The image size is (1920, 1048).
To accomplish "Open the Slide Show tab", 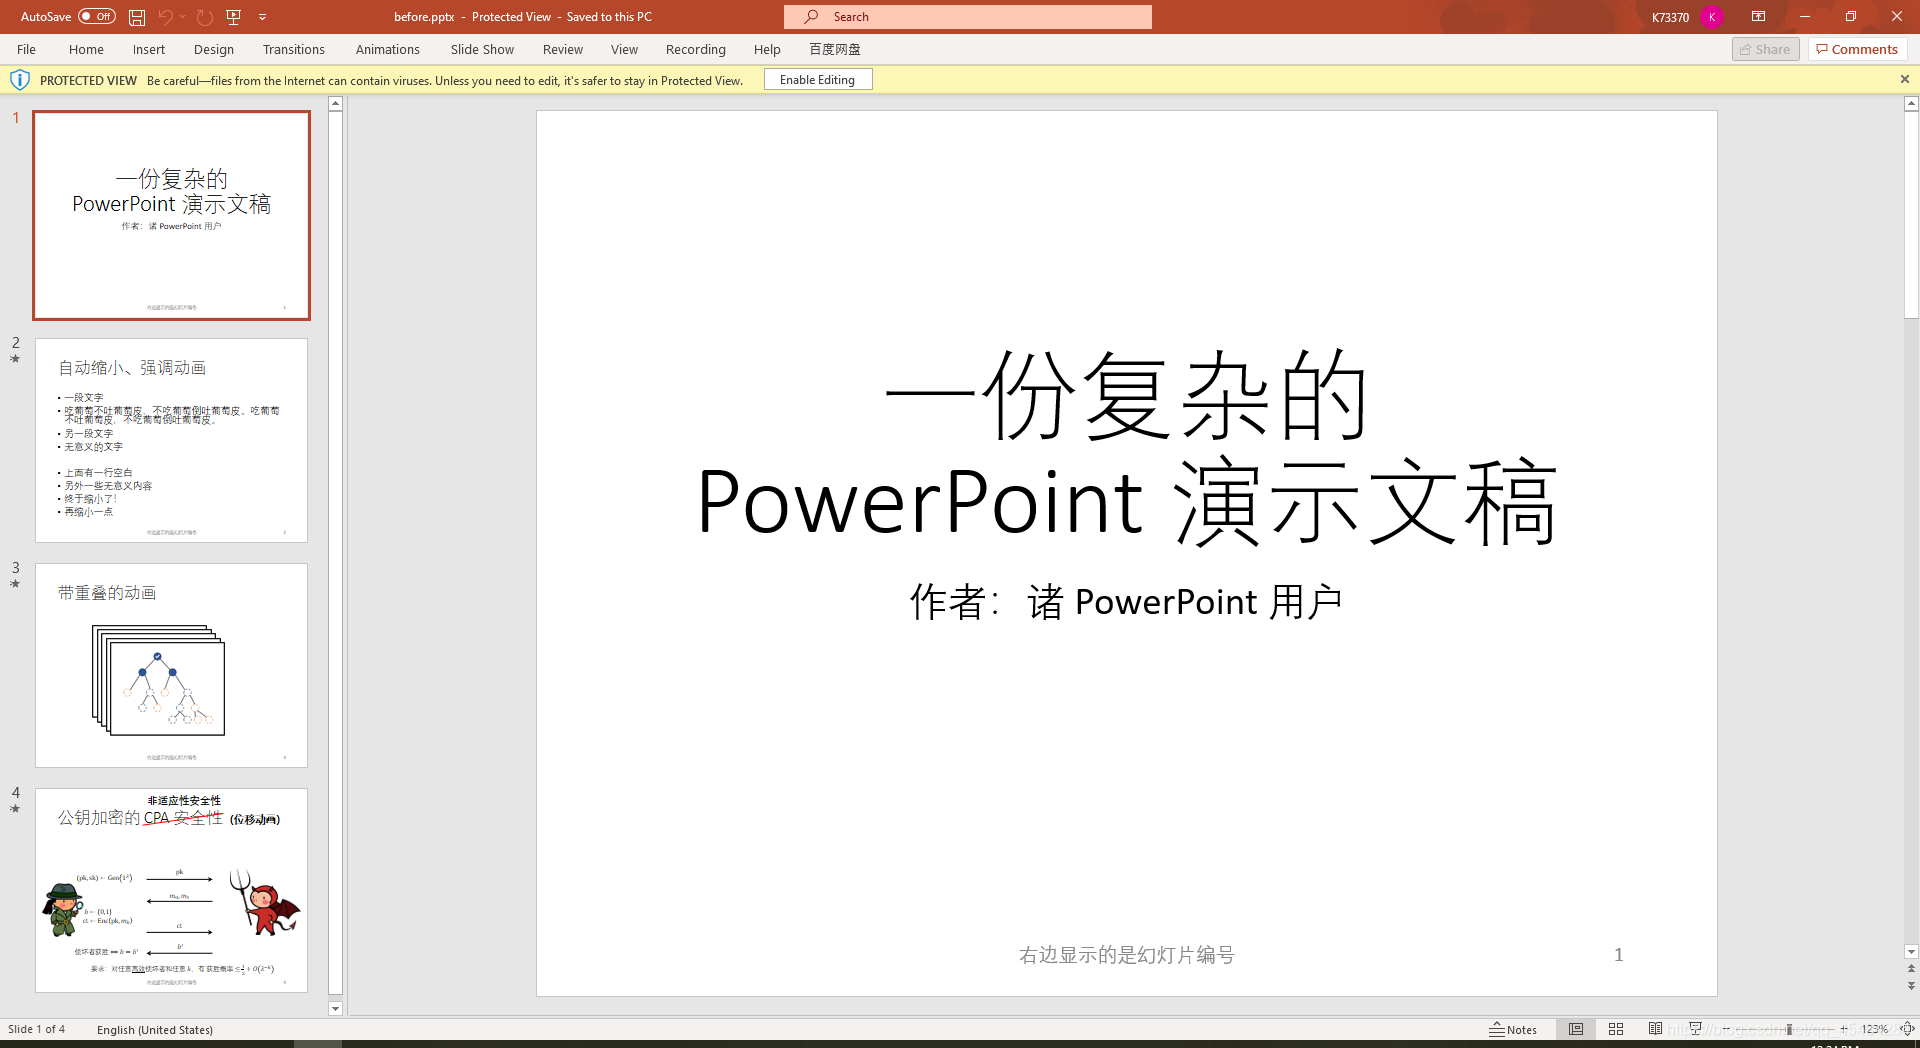I will pyautogui.click(x=482, y=49).
